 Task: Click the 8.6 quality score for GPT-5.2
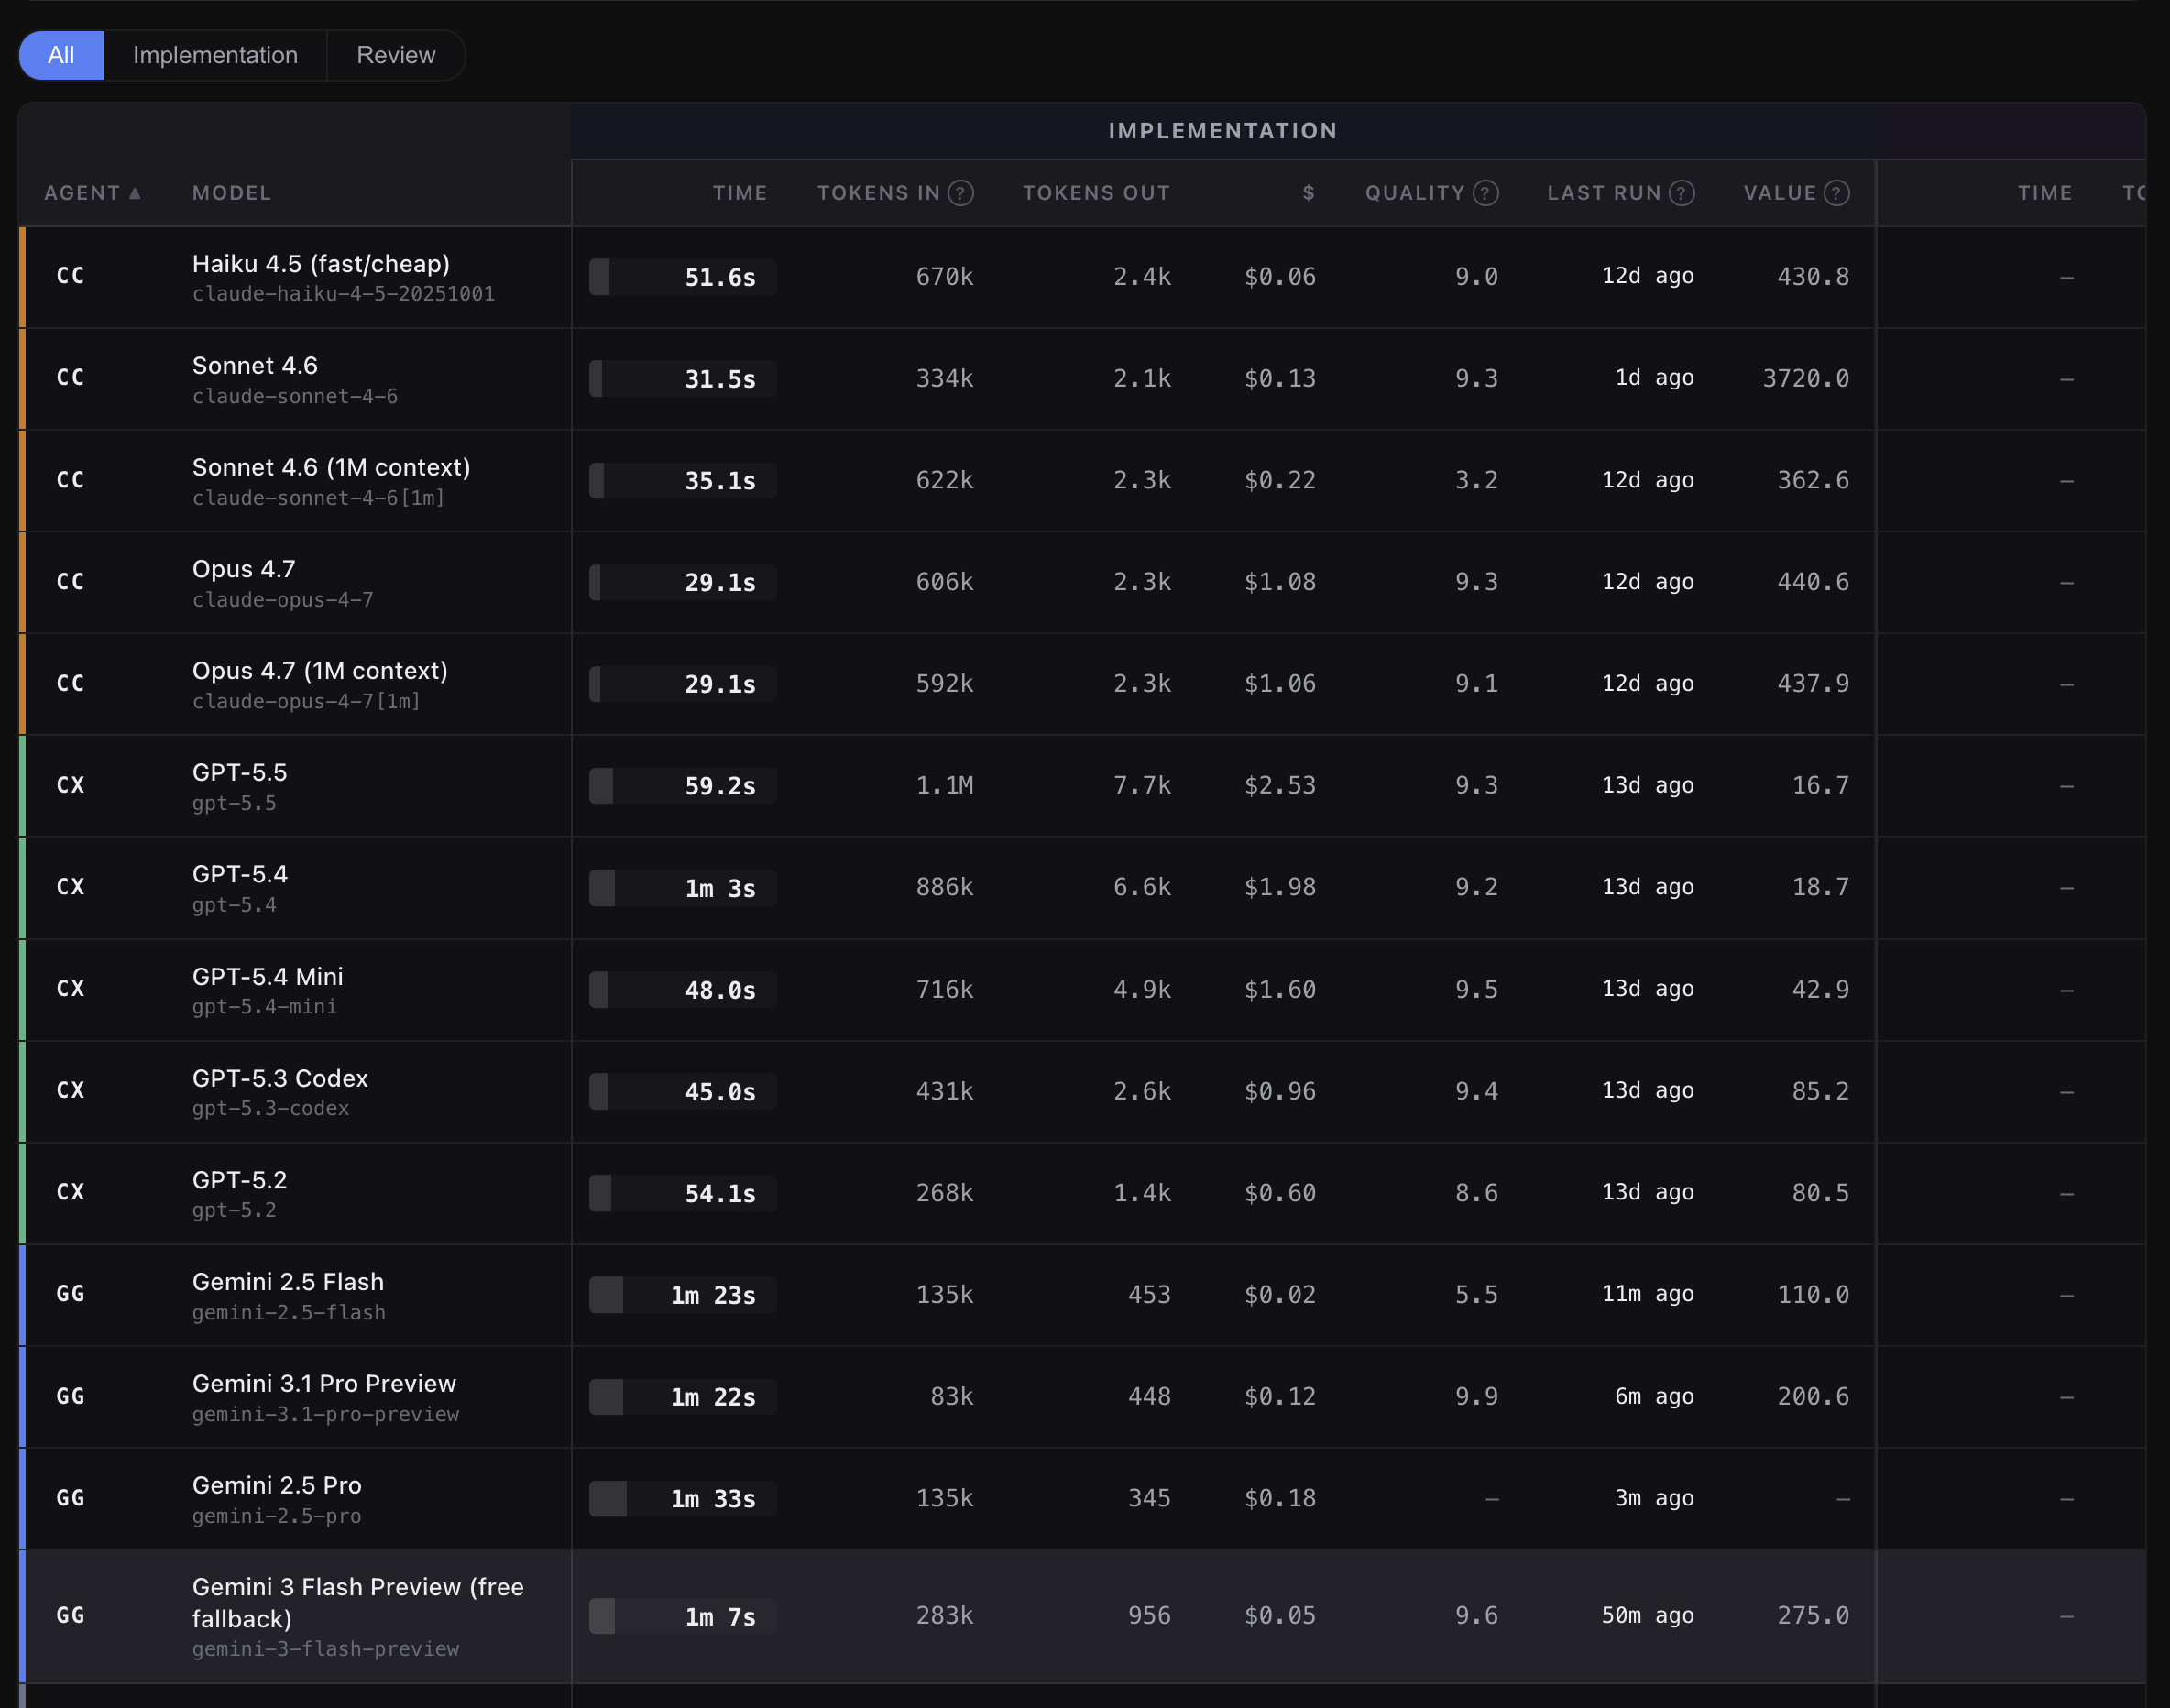click(x=1476, y=1193)
